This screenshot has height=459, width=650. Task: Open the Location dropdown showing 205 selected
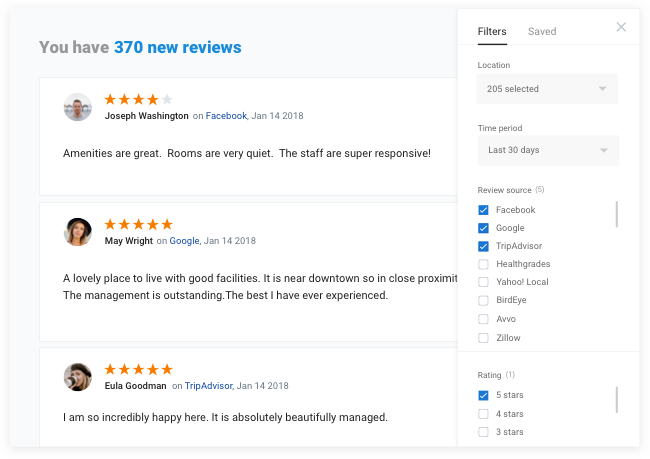[x=547, y=89]
